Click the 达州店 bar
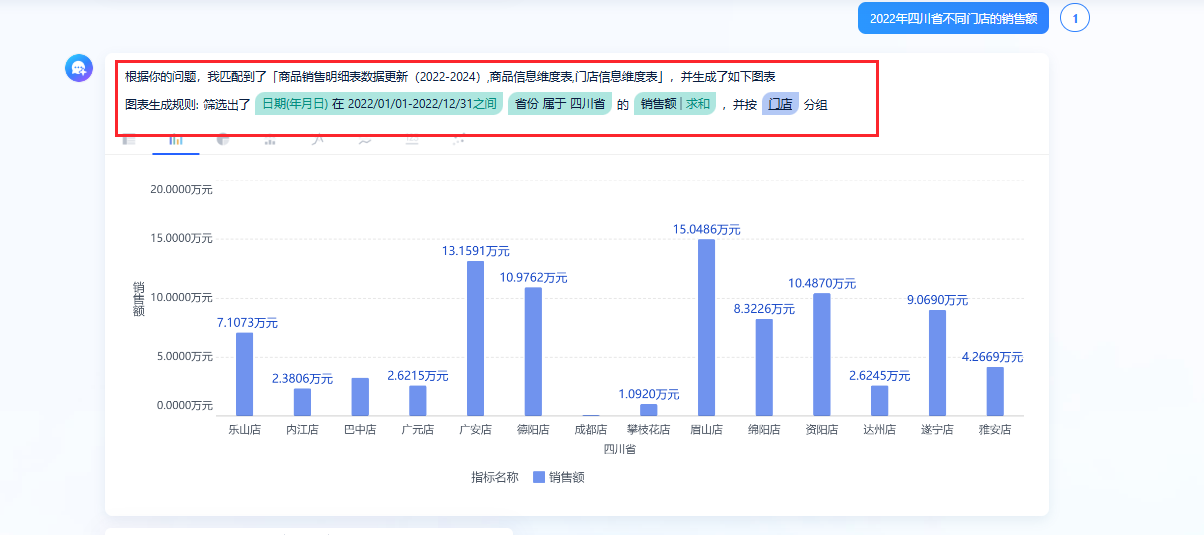This screenshot has height=535, width=1204. pos(879,400)
